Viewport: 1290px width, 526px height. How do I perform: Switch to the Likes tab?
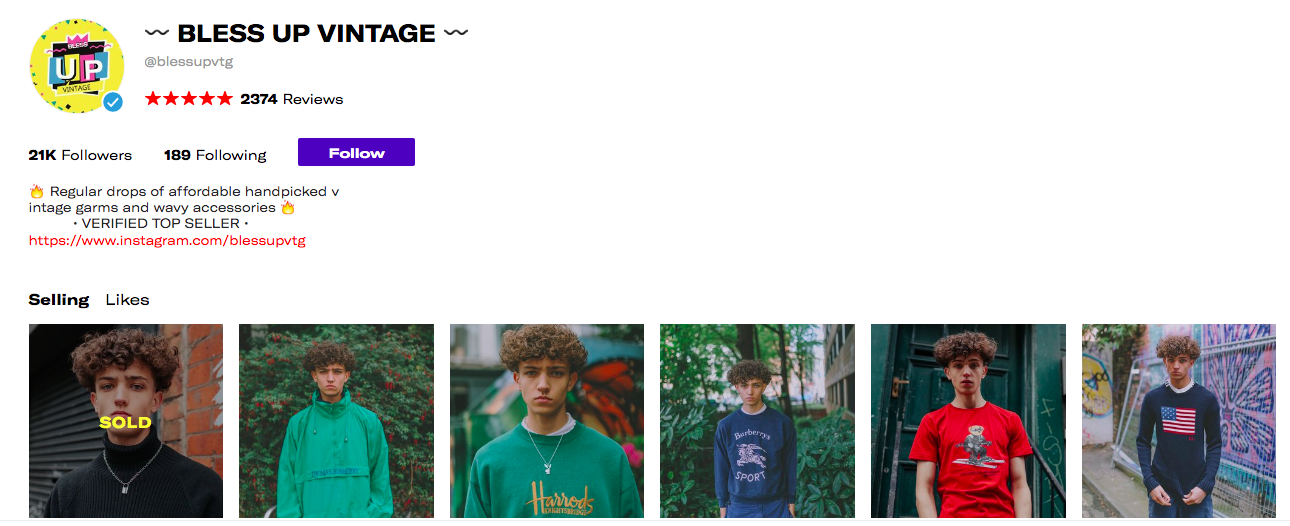point(127,300)
